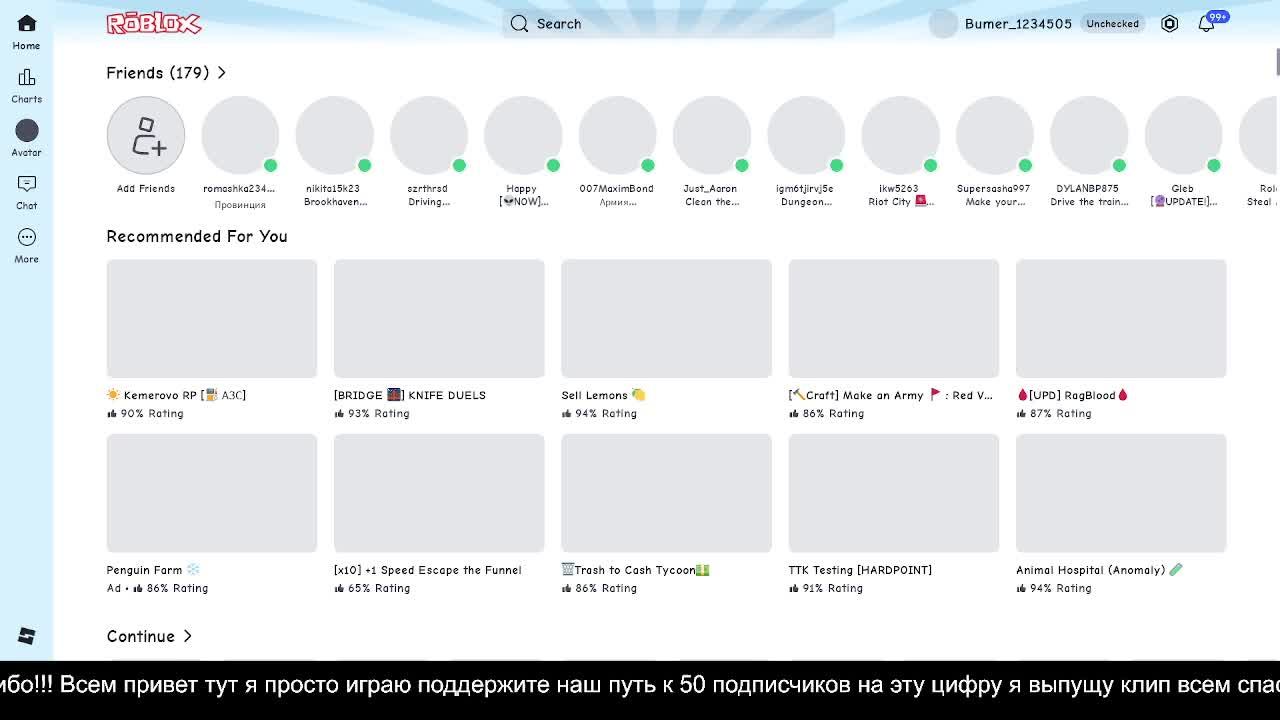
Task: Open friend szrthrsd avatar
Action: point(429,136)
